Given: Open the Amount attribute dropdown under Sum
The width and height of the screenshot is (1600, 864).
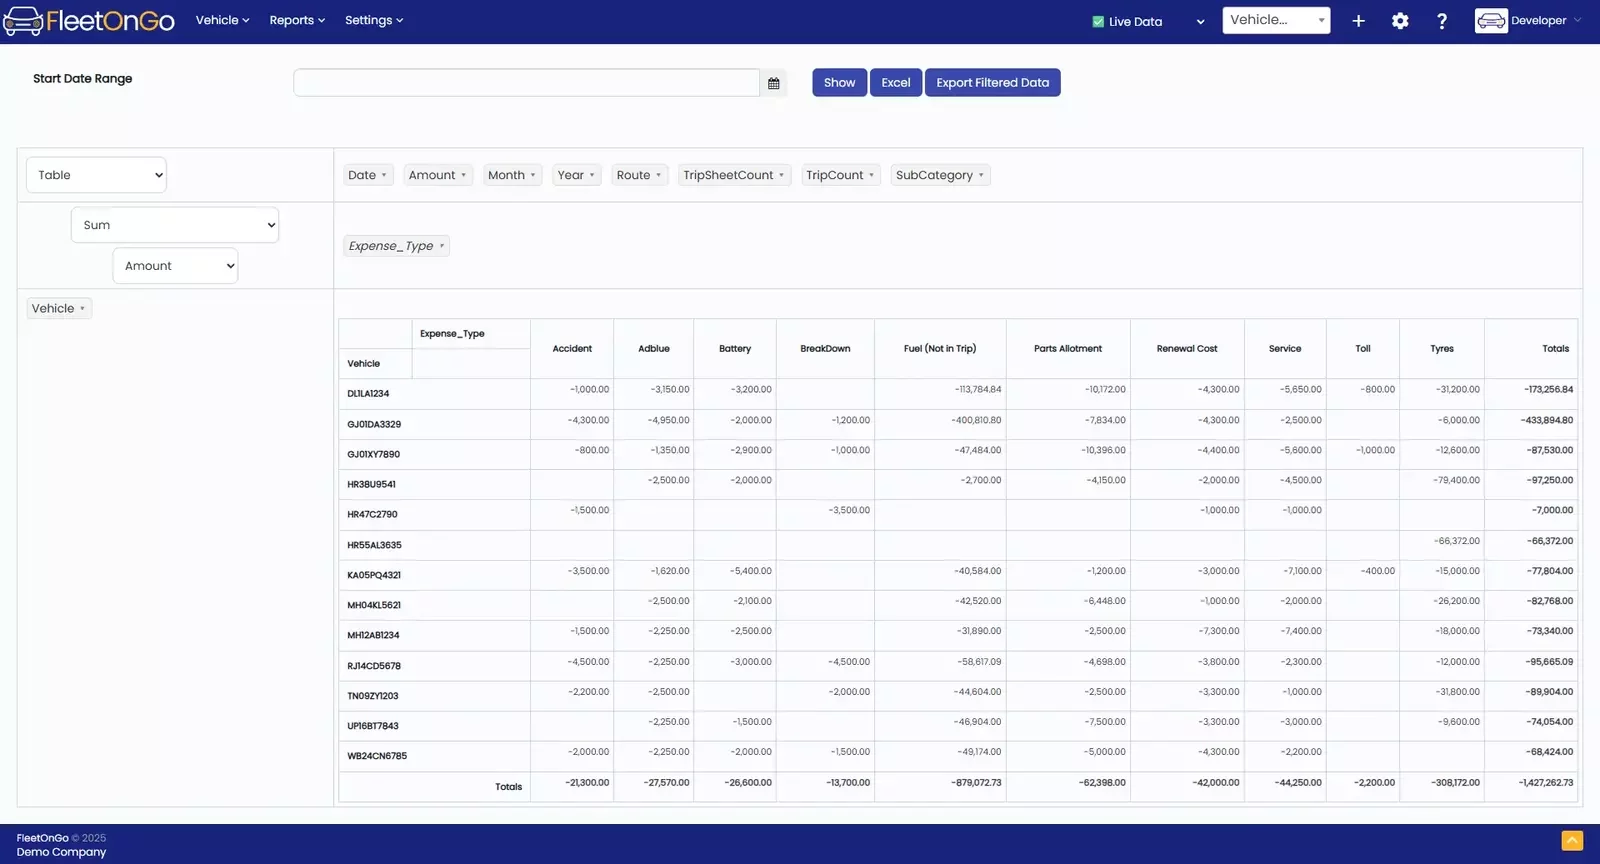Looking at the screenshot, I should [175, 266].
